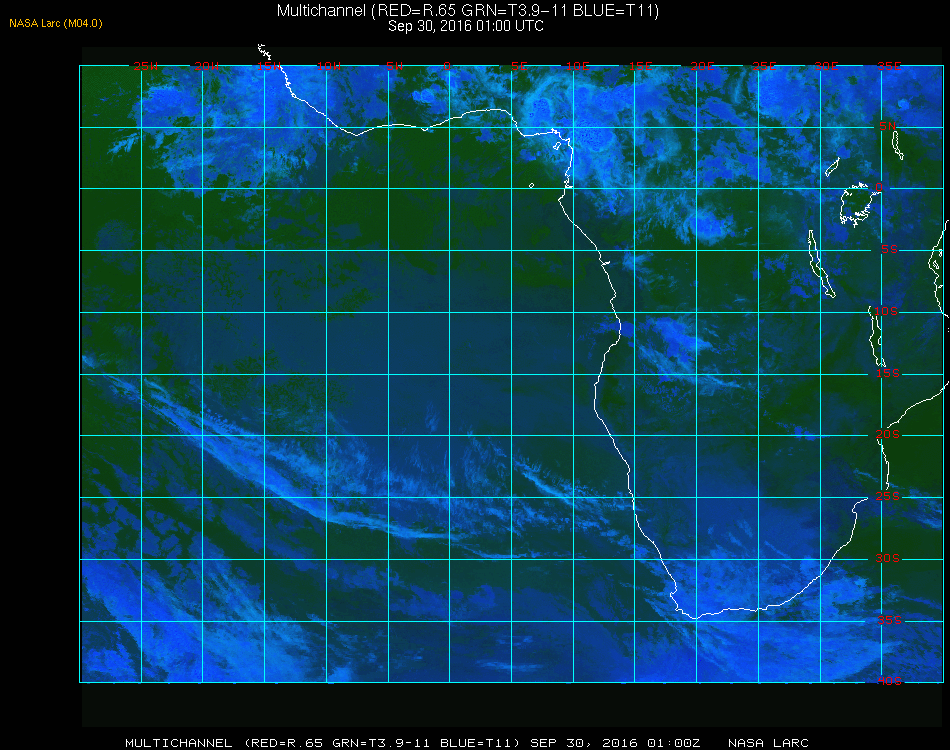Click the Lake Victoria outline on map
This screenshot has height=750, width=950.
(x=856, y=205)
